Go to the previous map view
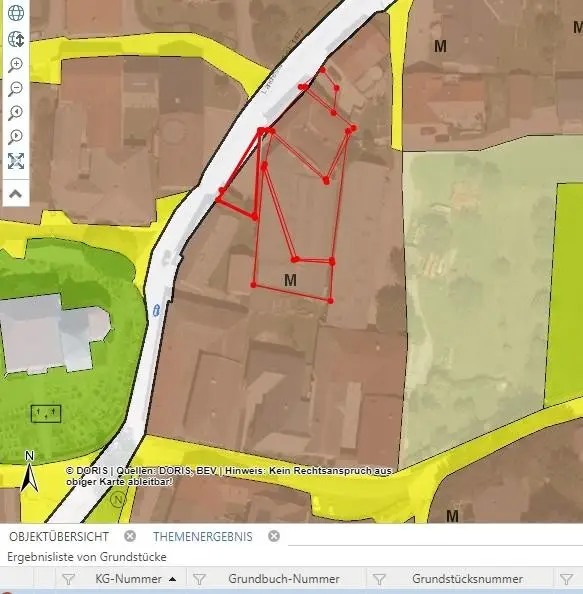583x594 pixels. pos(16,113)
